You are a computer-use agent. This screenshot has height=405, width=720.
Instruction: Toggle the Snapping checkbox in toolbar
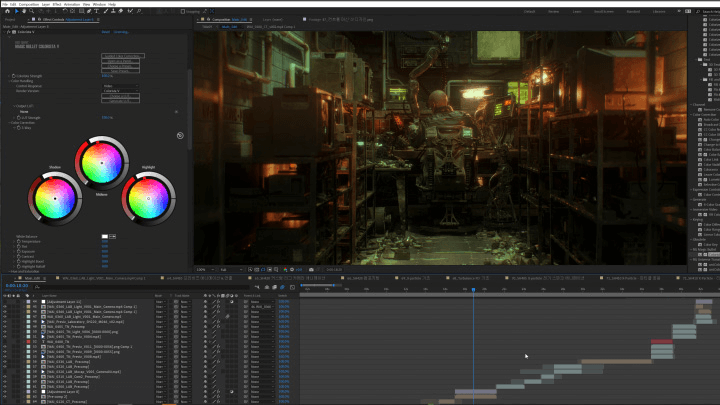coord(182,11)
